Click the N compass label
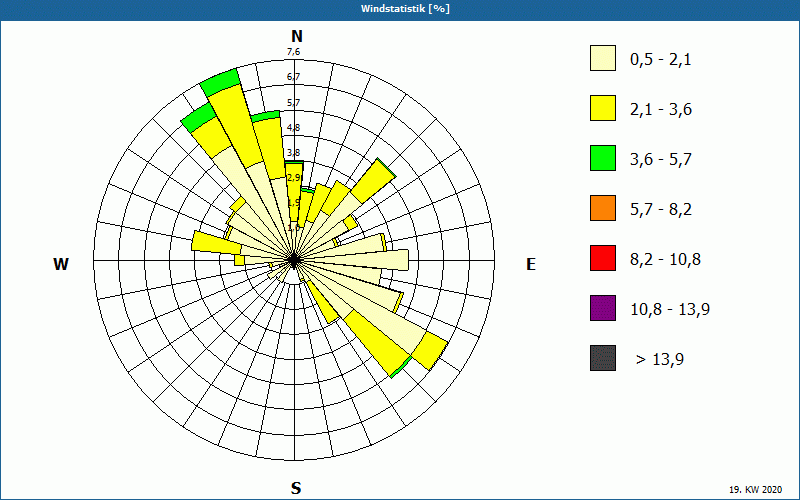 tap(296, 37)
